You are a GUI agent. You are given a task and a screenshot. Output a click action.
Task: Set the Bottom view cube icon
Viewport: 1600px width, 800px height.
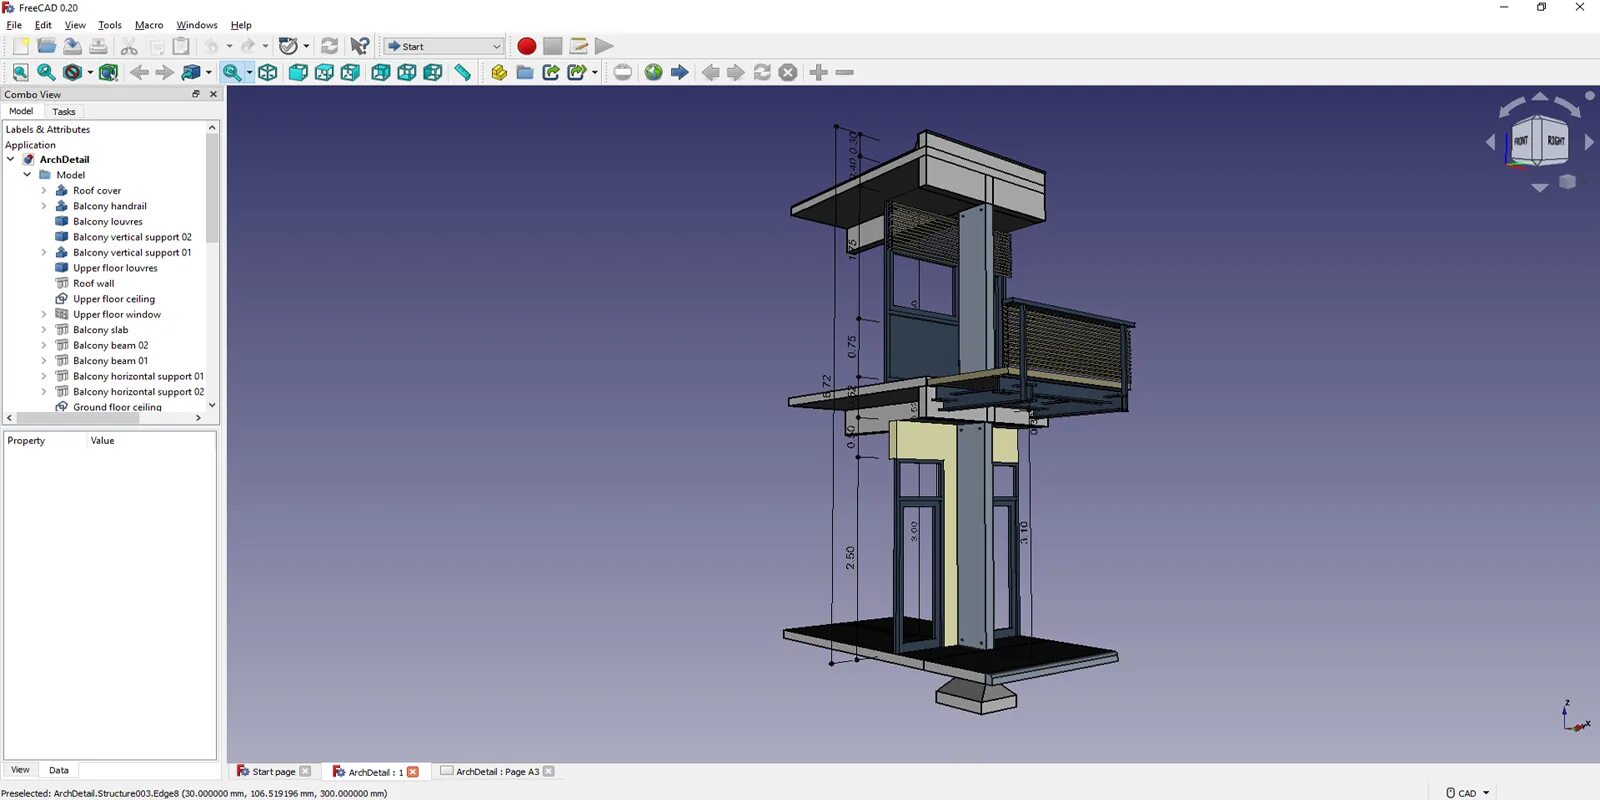coord(407,72)
